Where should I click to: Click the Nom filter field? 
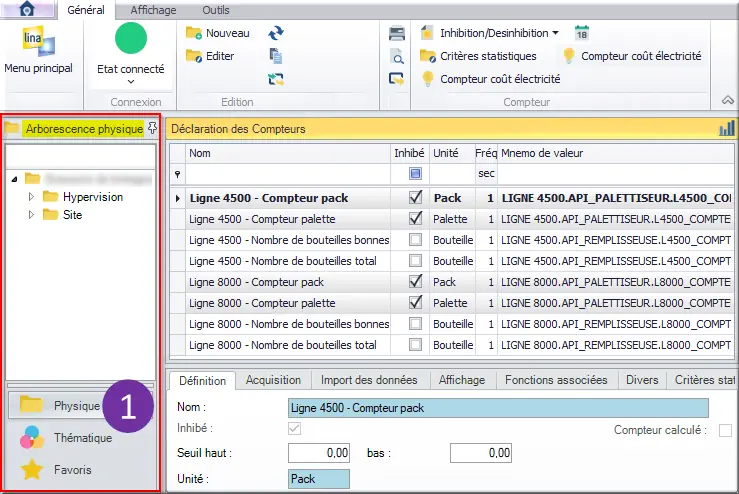[288, 173]
